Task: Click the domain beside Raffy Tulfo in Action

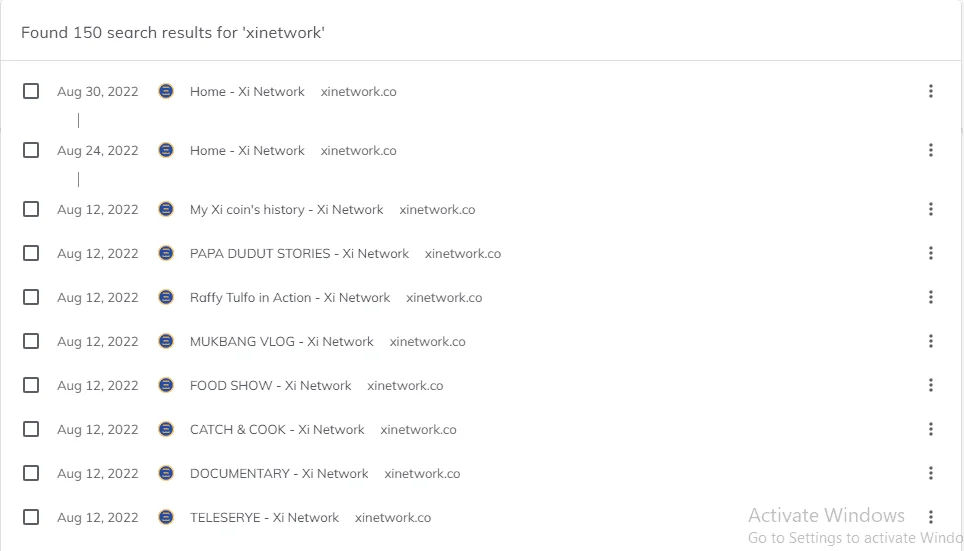Action: (444, 298)
